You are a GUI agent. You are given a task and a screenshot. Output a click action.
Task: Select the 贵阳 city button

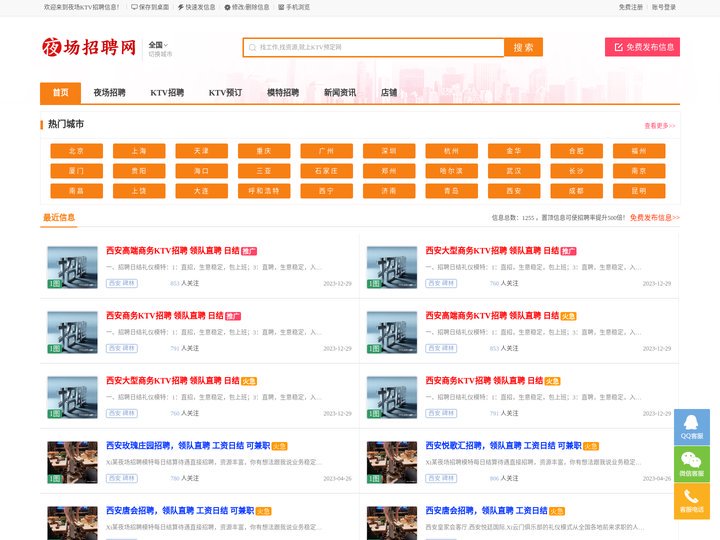point(139,171)
